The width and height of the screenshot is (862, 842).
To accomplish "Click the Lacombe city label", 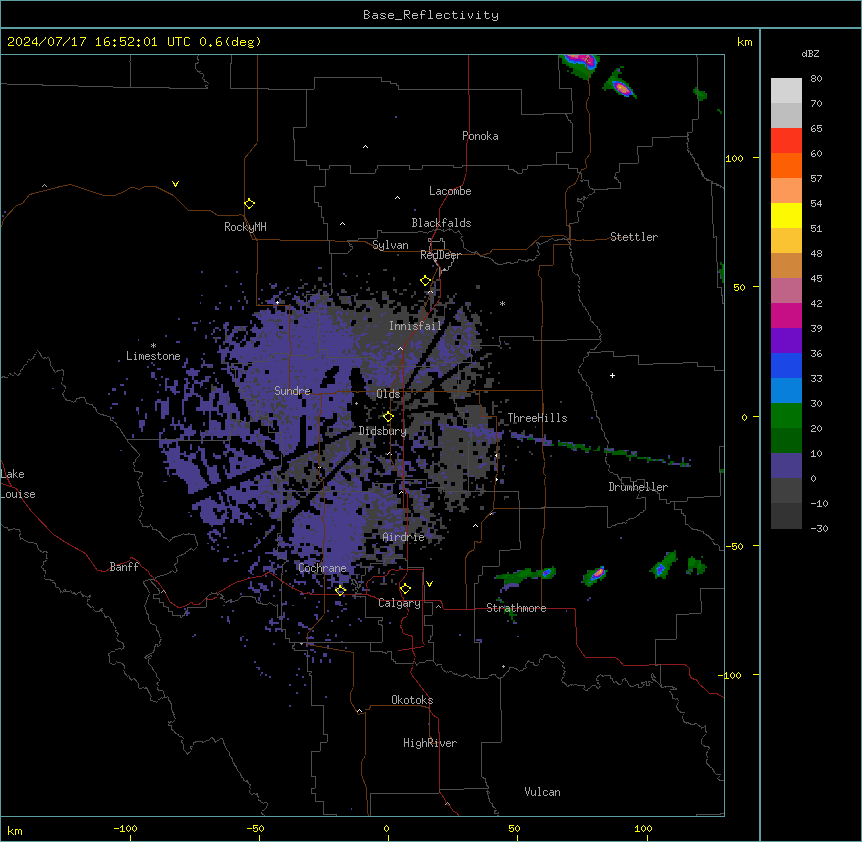I will tap(450, 191).
